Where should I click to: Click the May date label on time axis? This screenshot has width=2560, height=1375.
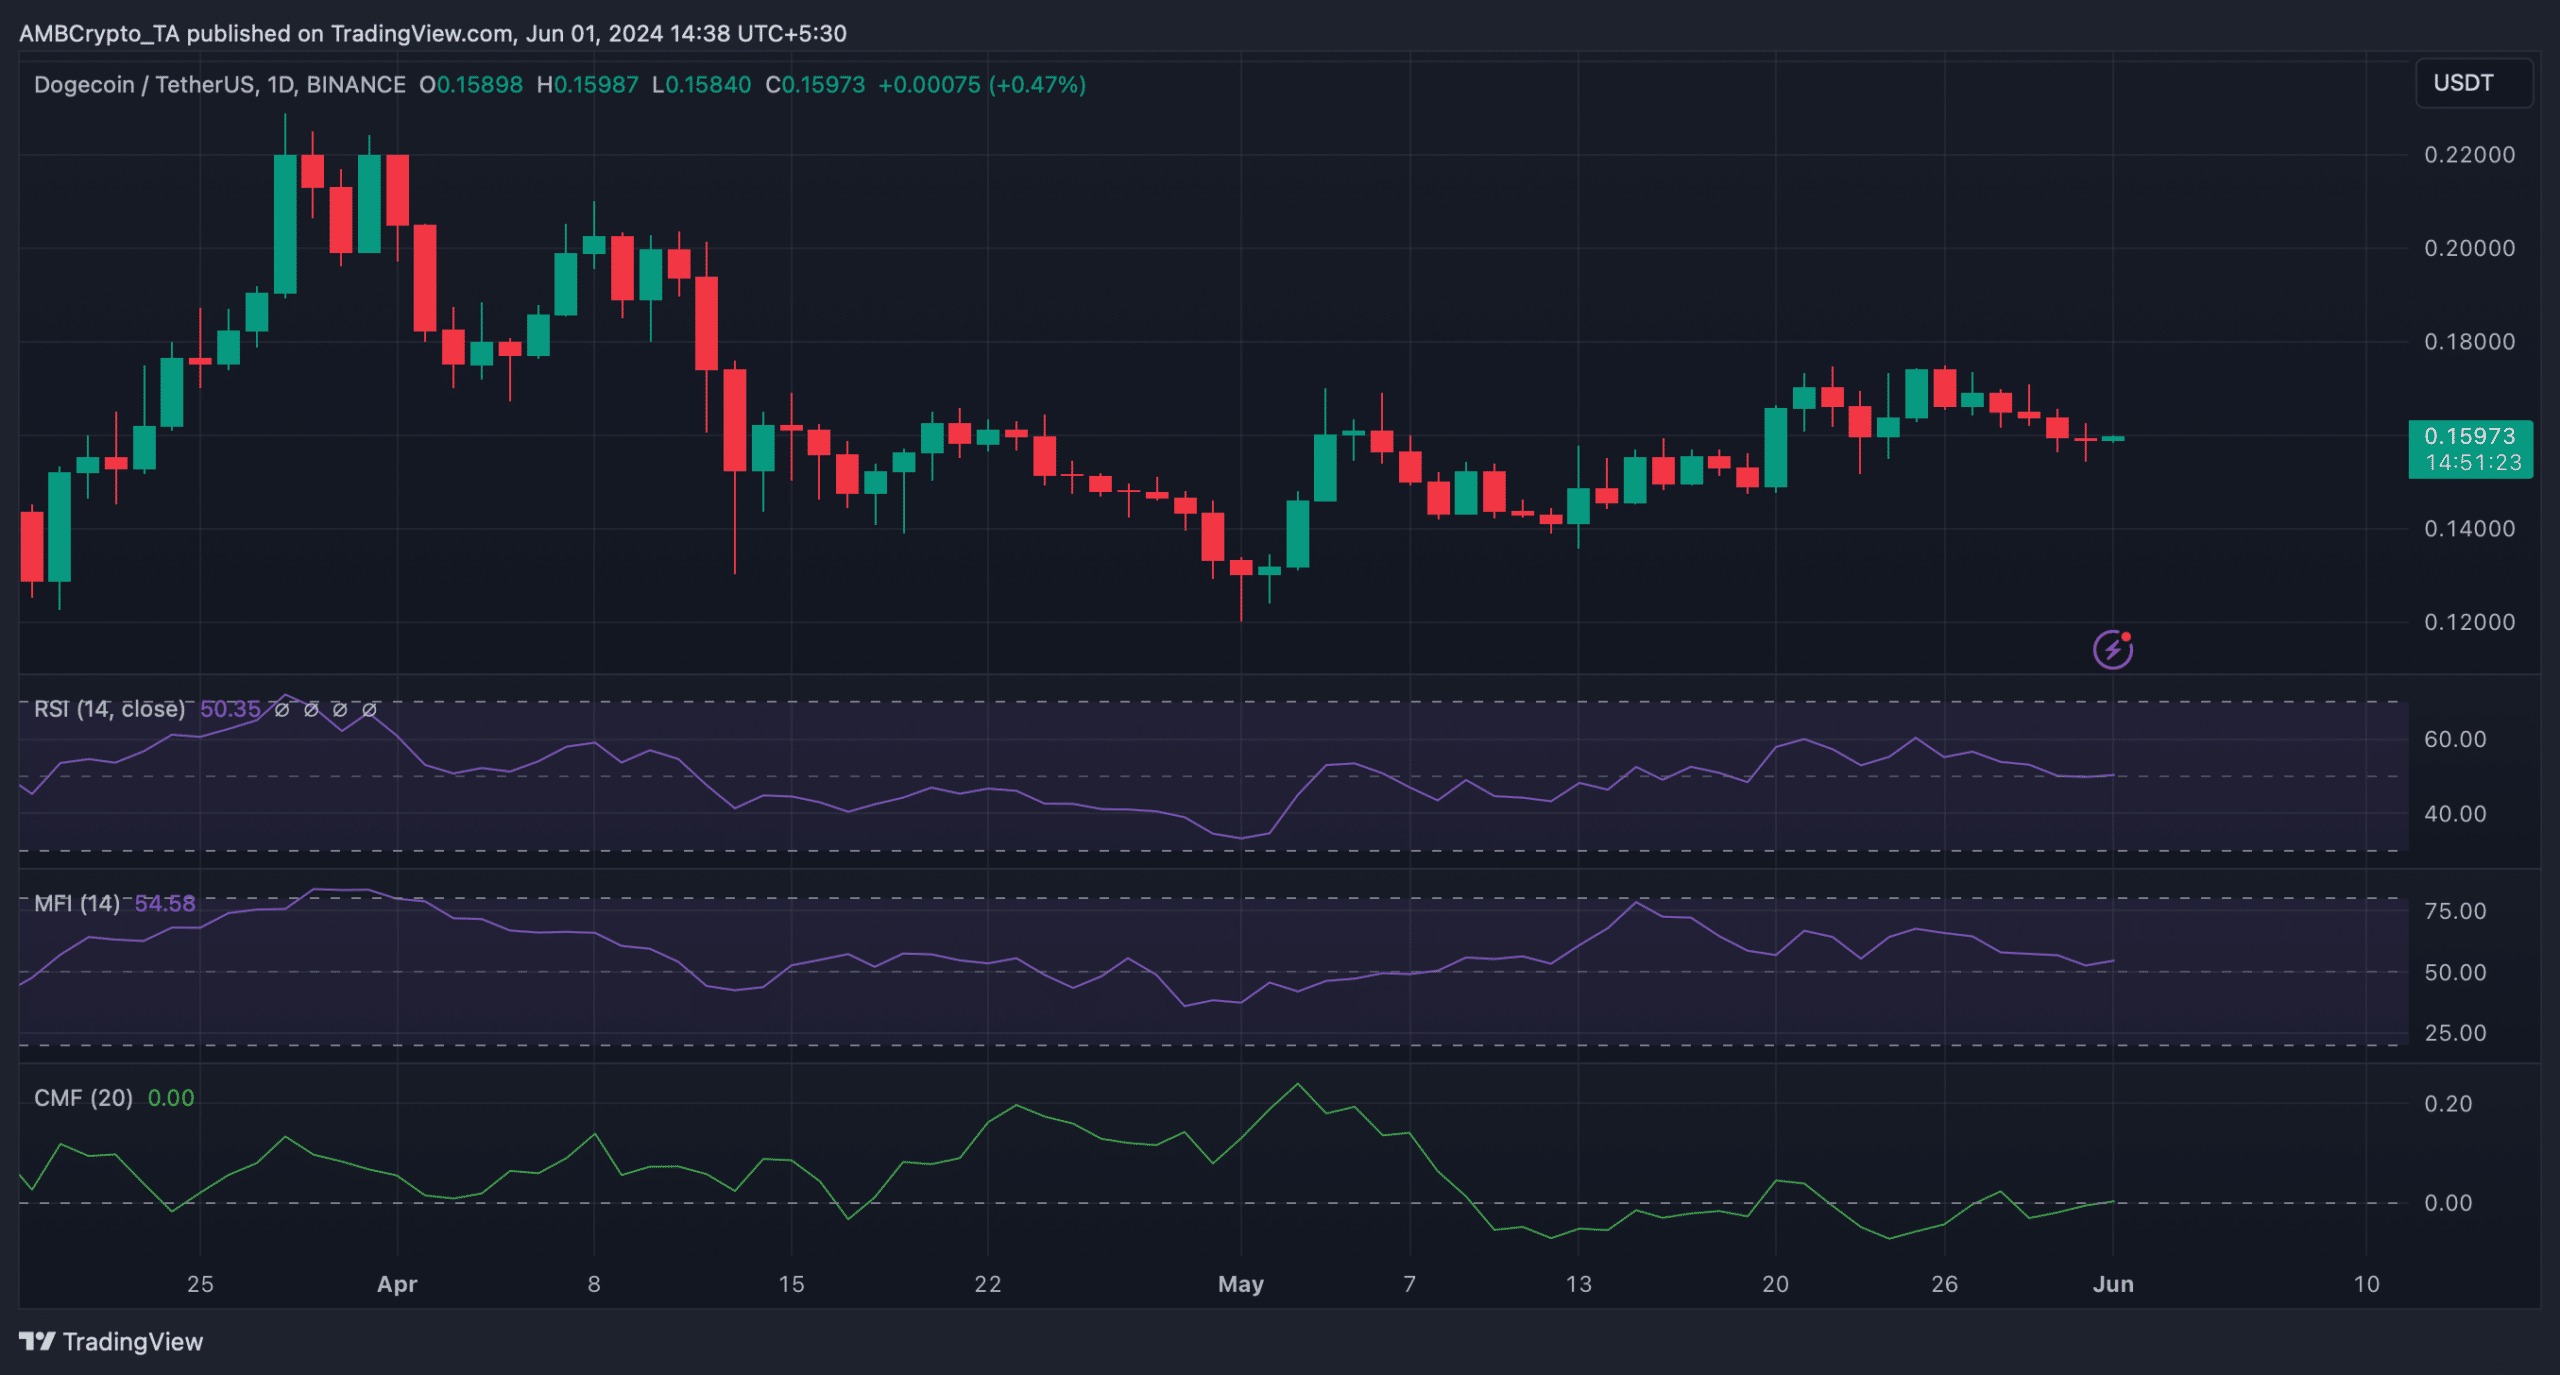coord(1241,1285)
